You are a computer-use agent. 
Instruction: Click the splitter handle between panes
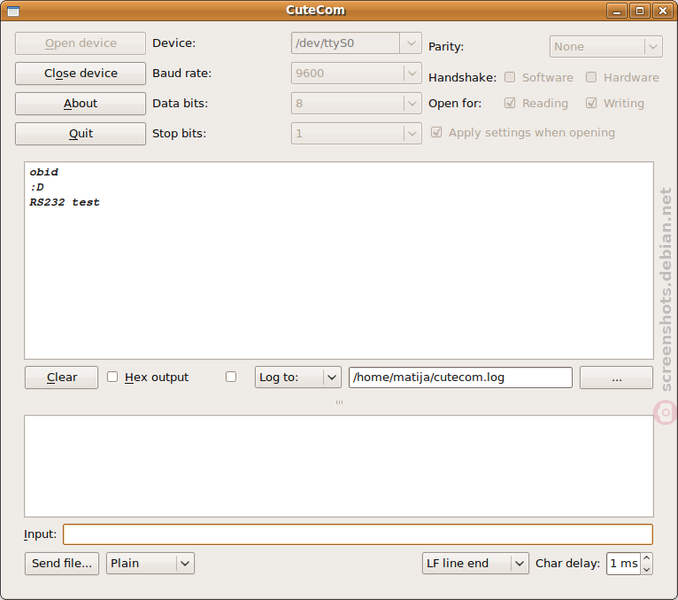(339, 402)
